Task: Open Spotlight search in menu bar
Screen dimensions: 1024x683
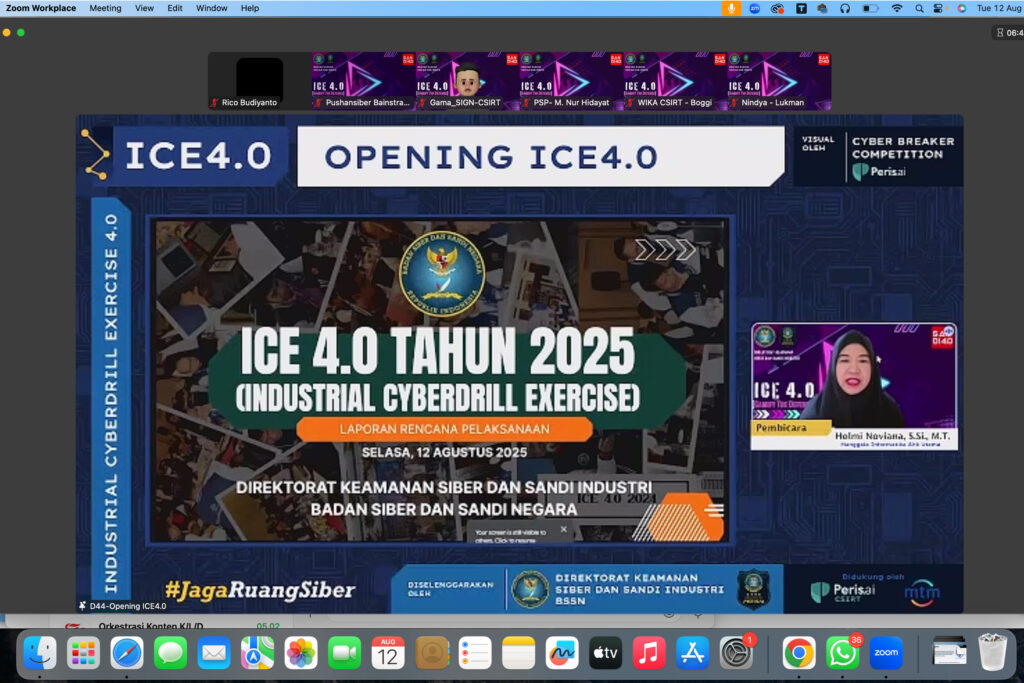Action: coord(919,8)
